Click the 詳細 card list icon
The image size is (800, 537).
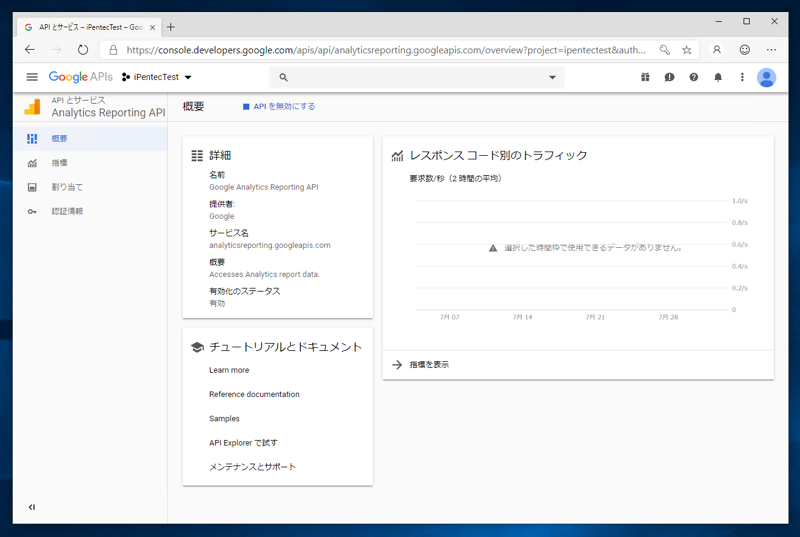[x=197, y=156]
